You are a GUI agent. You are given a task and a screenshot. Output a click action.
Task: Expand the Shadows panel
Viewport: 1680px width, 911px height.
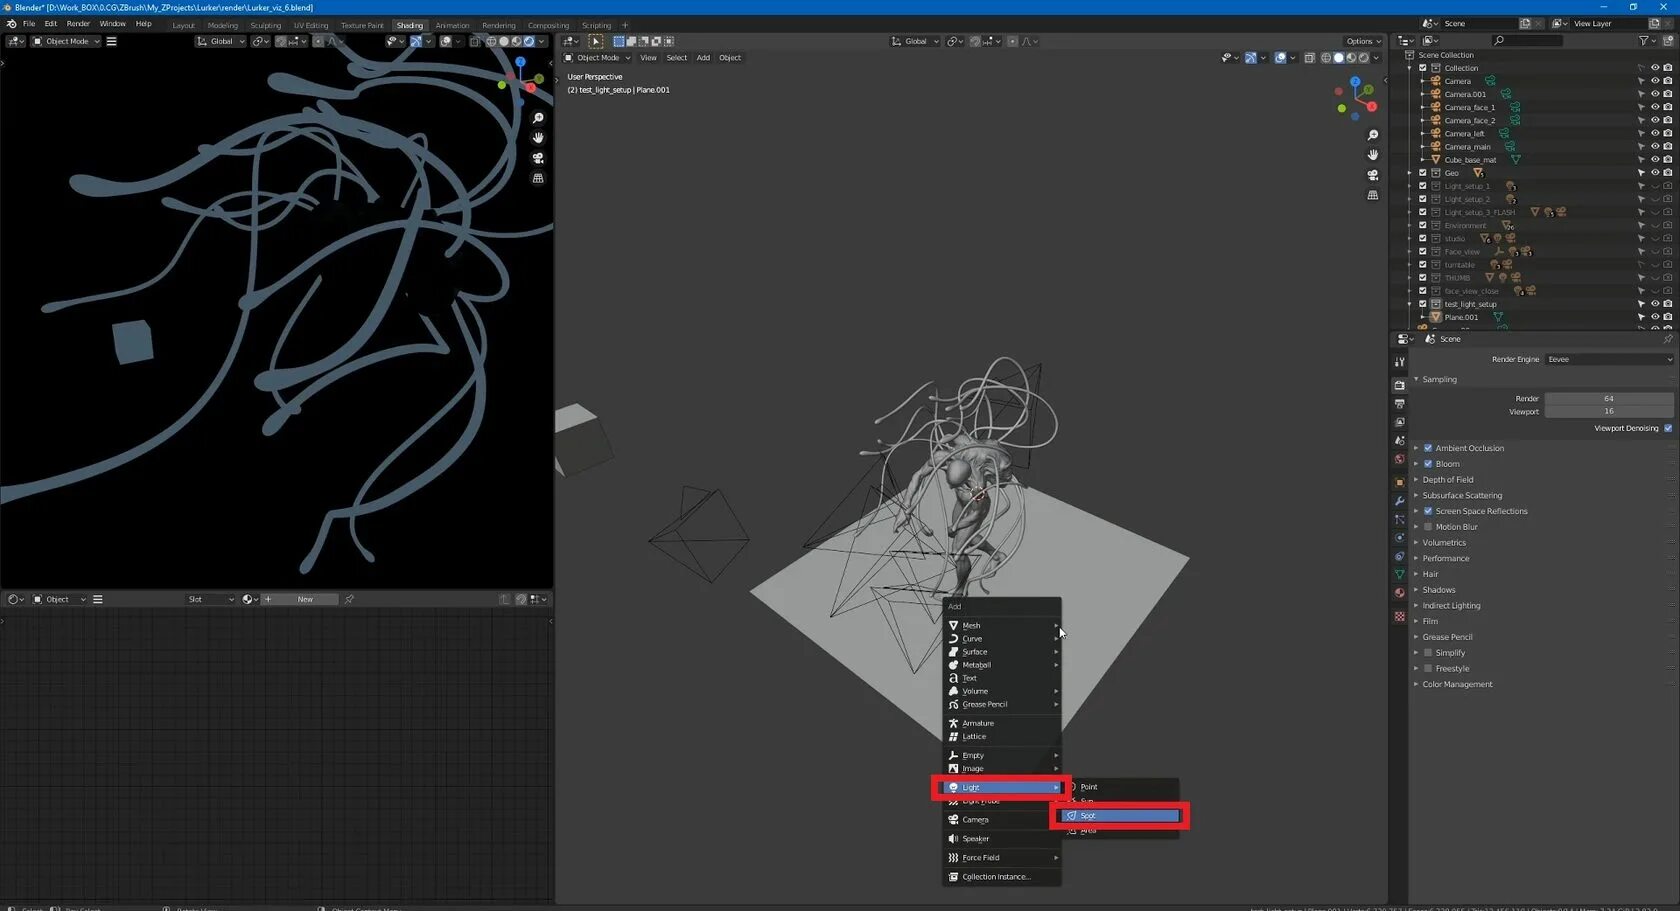pyautogui.click(x=1438, y=590)
